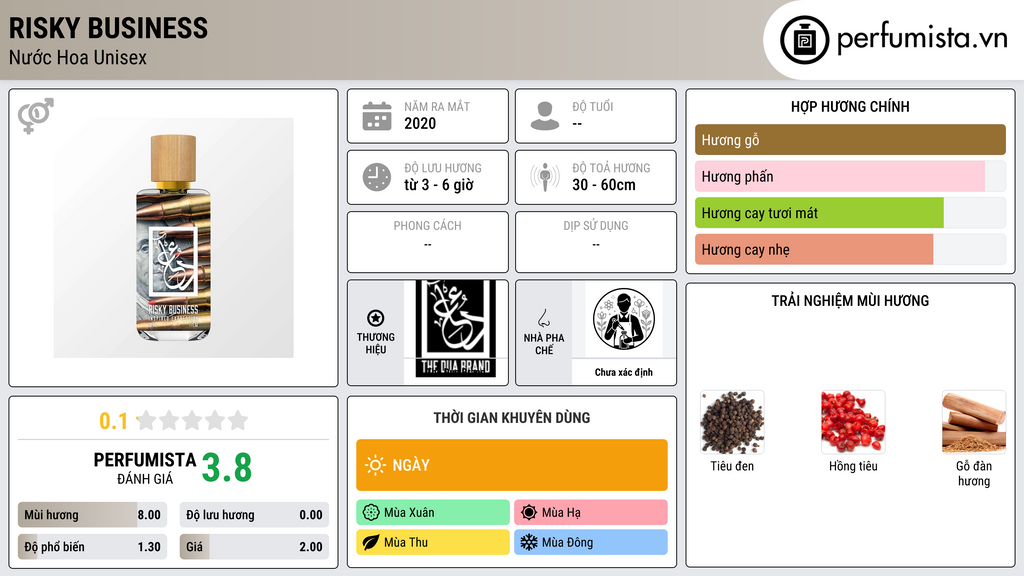1024x576 pixels.
Task: Click the Hương cay nhẹ accord bar
Action: click(850, 249)
